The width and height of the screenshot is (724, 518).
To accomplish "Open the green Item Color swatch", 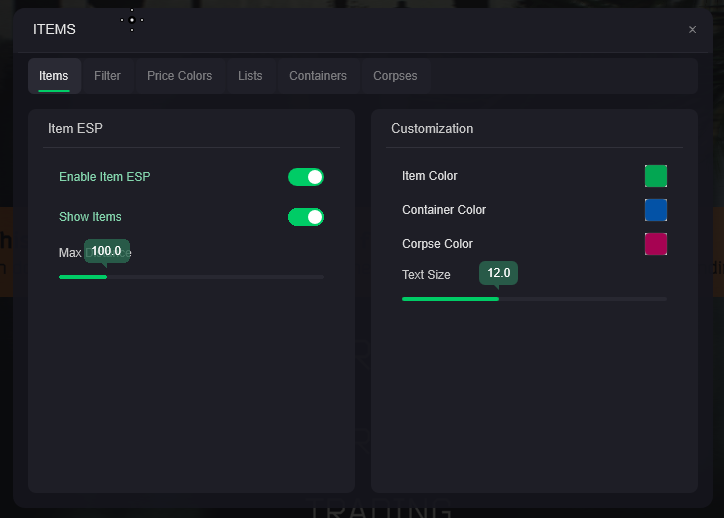I will tap(656, 176).
